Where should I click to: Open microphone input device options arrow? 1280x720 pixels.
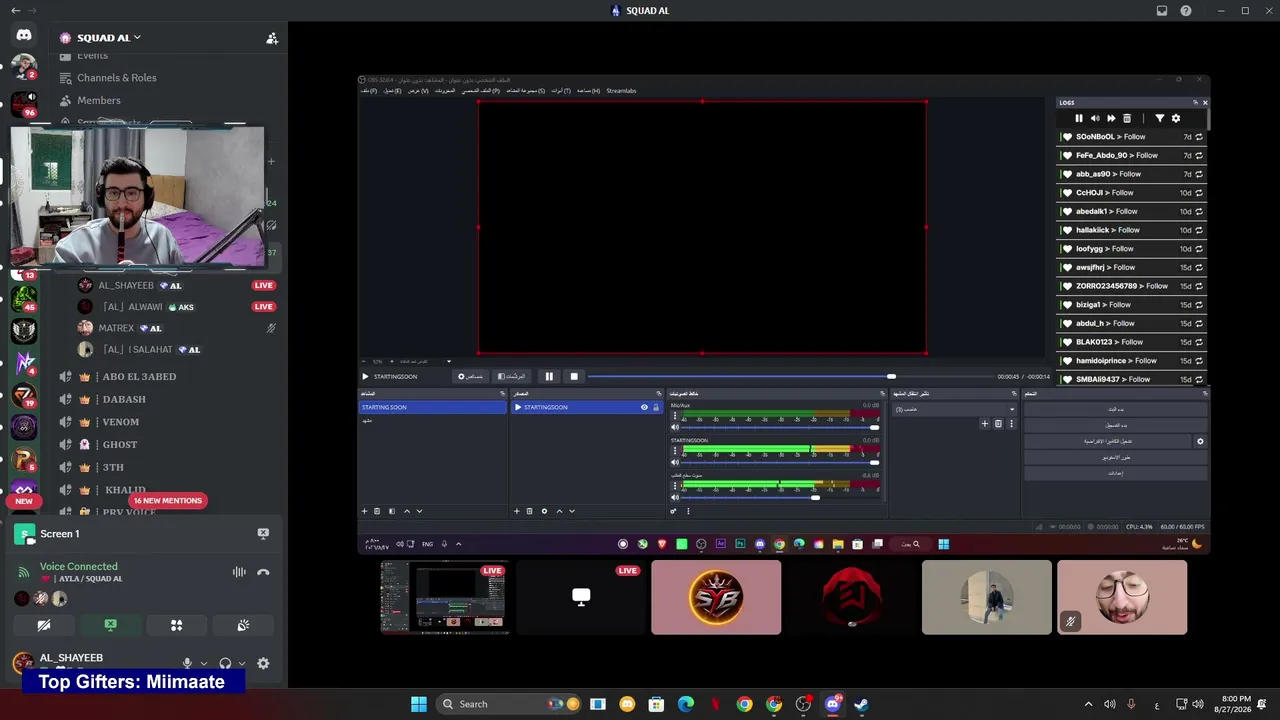click(204, 664)
